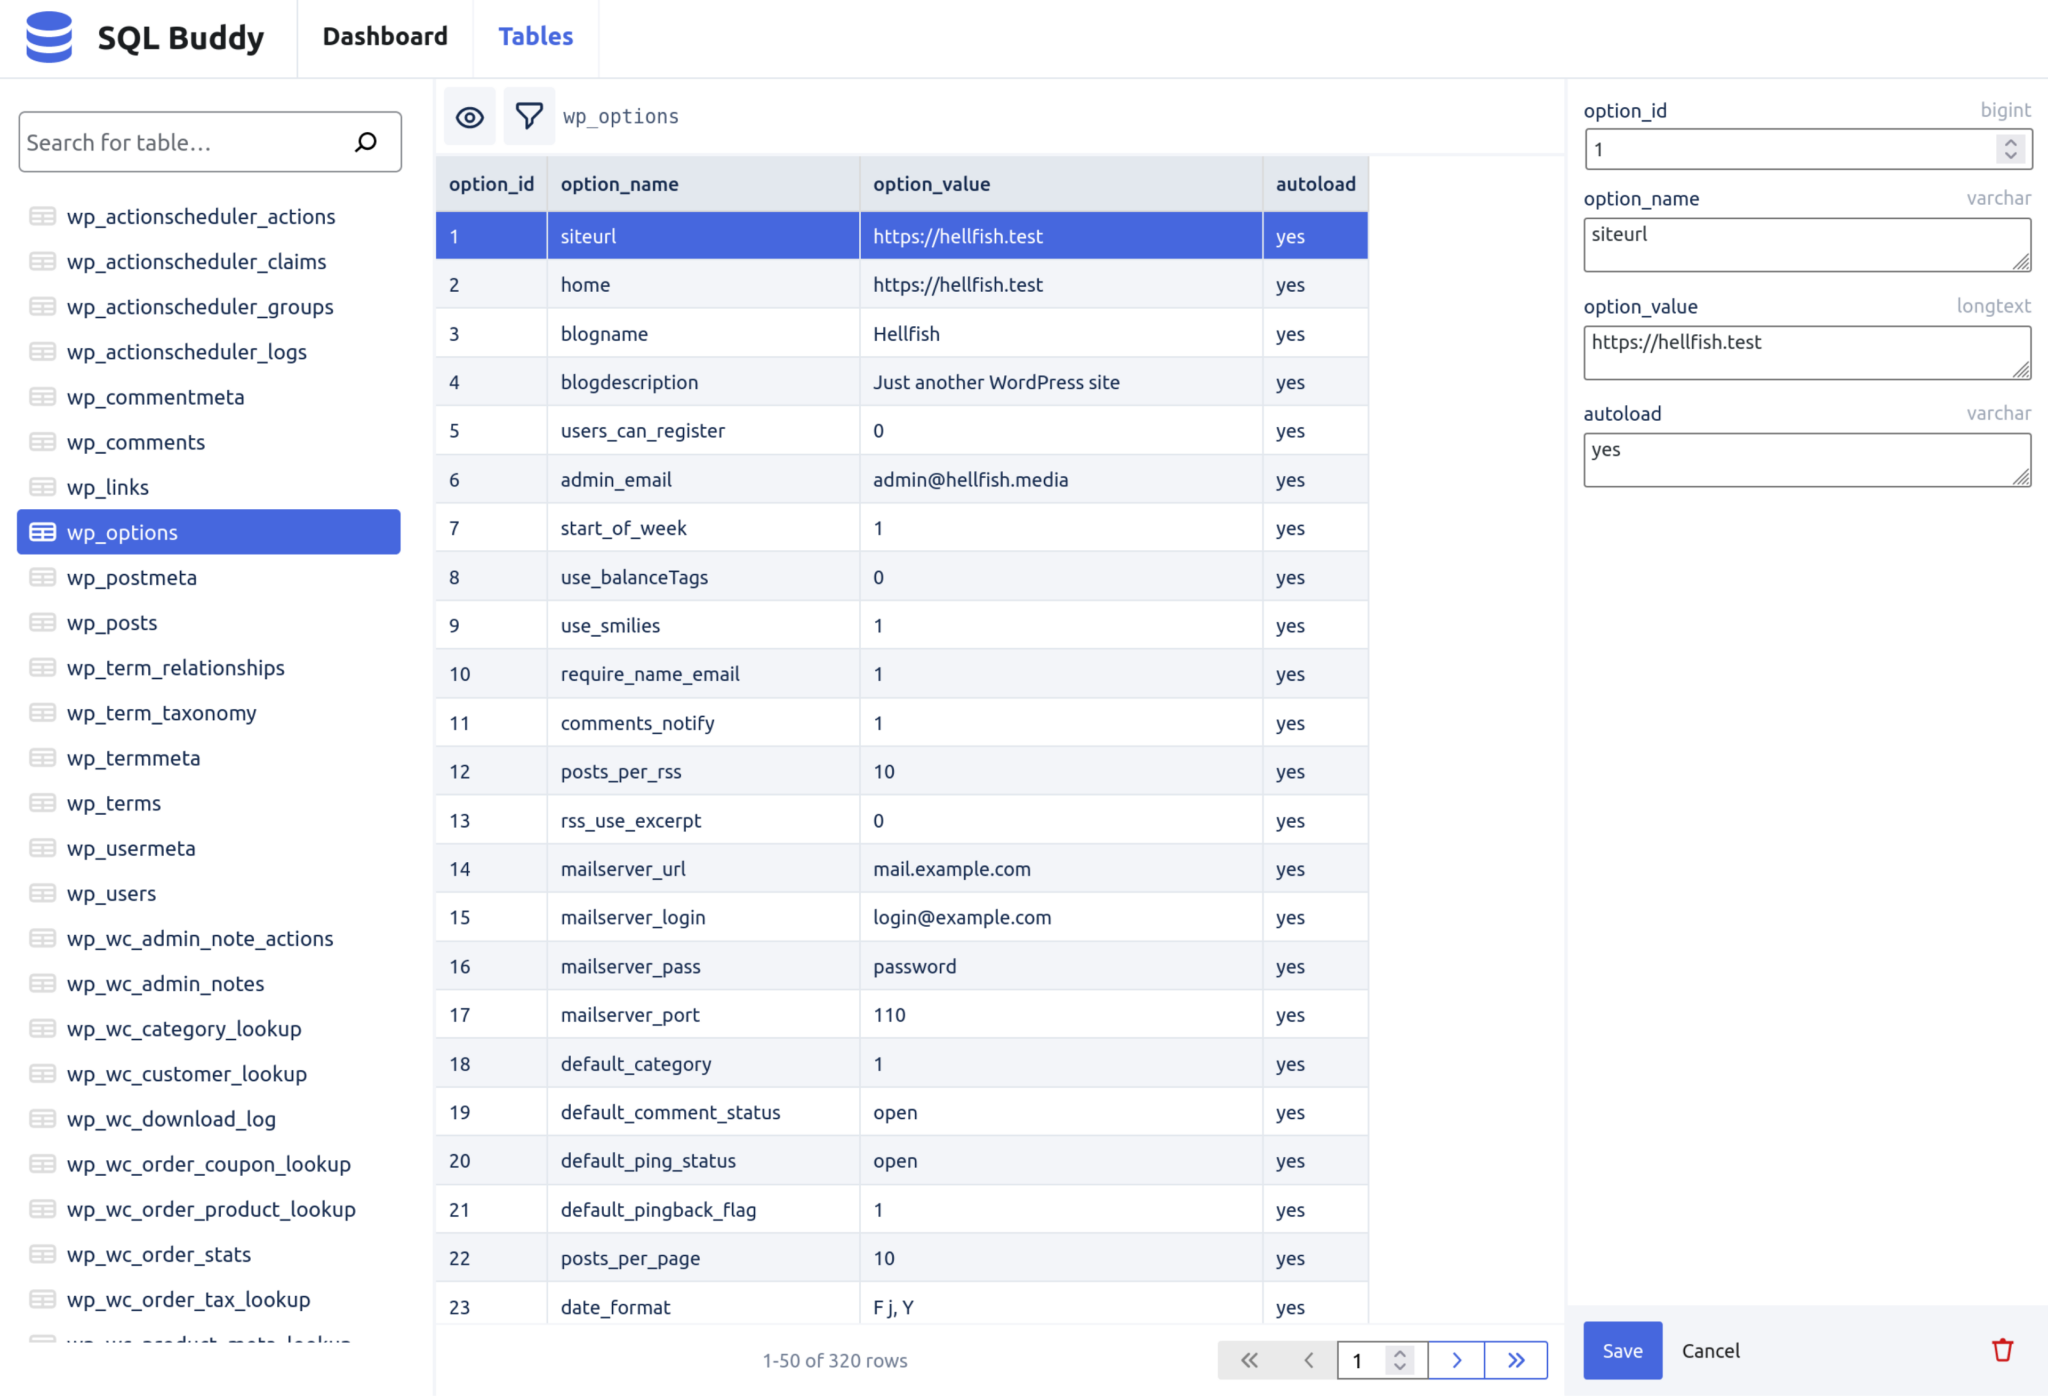Switch to the Tables tab
The image size is (2048, 1396).
click(536, 36)
